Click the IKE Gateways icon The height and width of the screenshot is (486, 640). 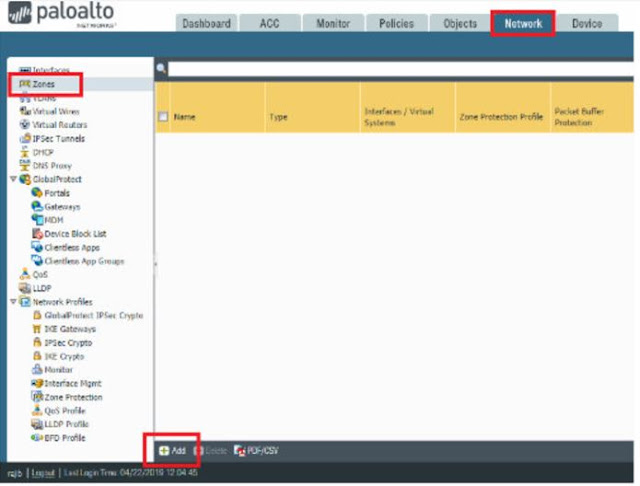(37, 329)
